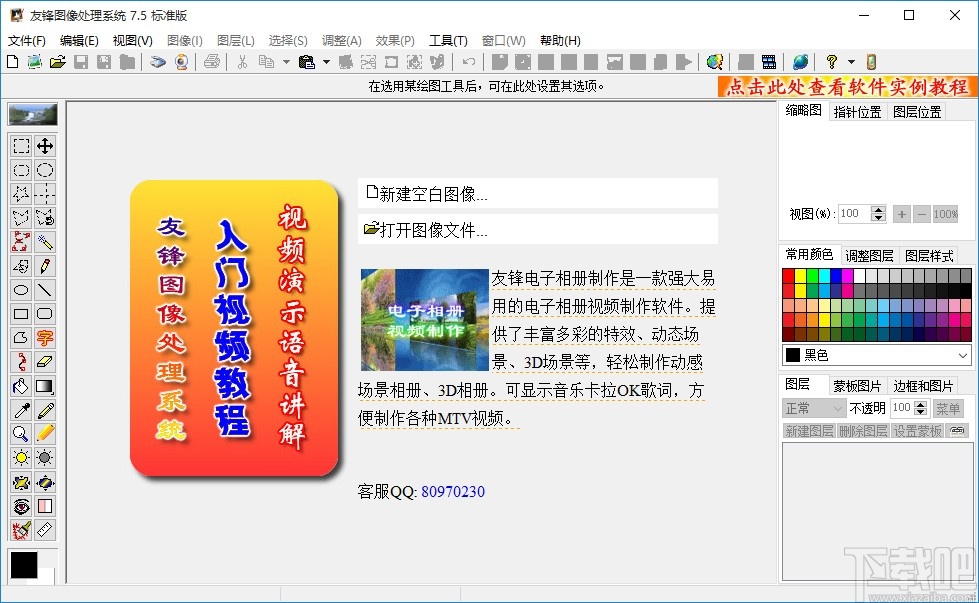Image resolution: width=979 pixels, height=603 pixels.
Task: Select the magnifier zoom tool
Action: (x=21, y=434)
